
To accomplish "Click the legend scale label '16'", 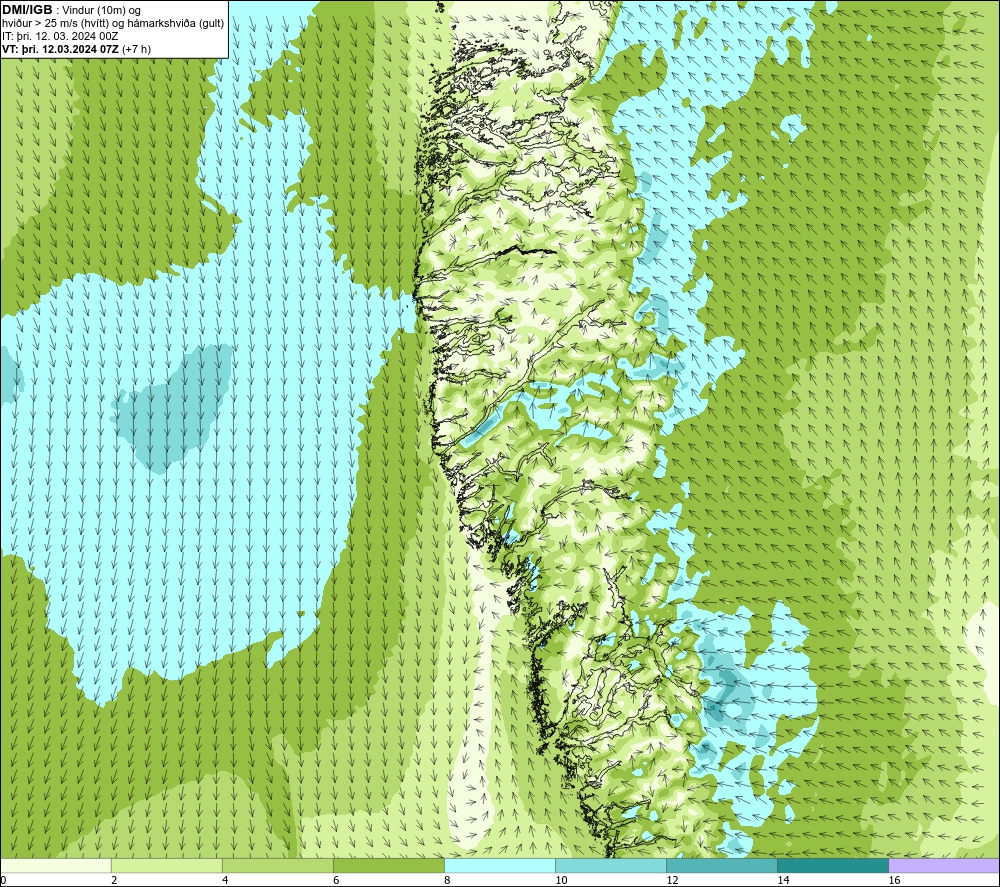I will pyautogui.click(x=894, y=881).
